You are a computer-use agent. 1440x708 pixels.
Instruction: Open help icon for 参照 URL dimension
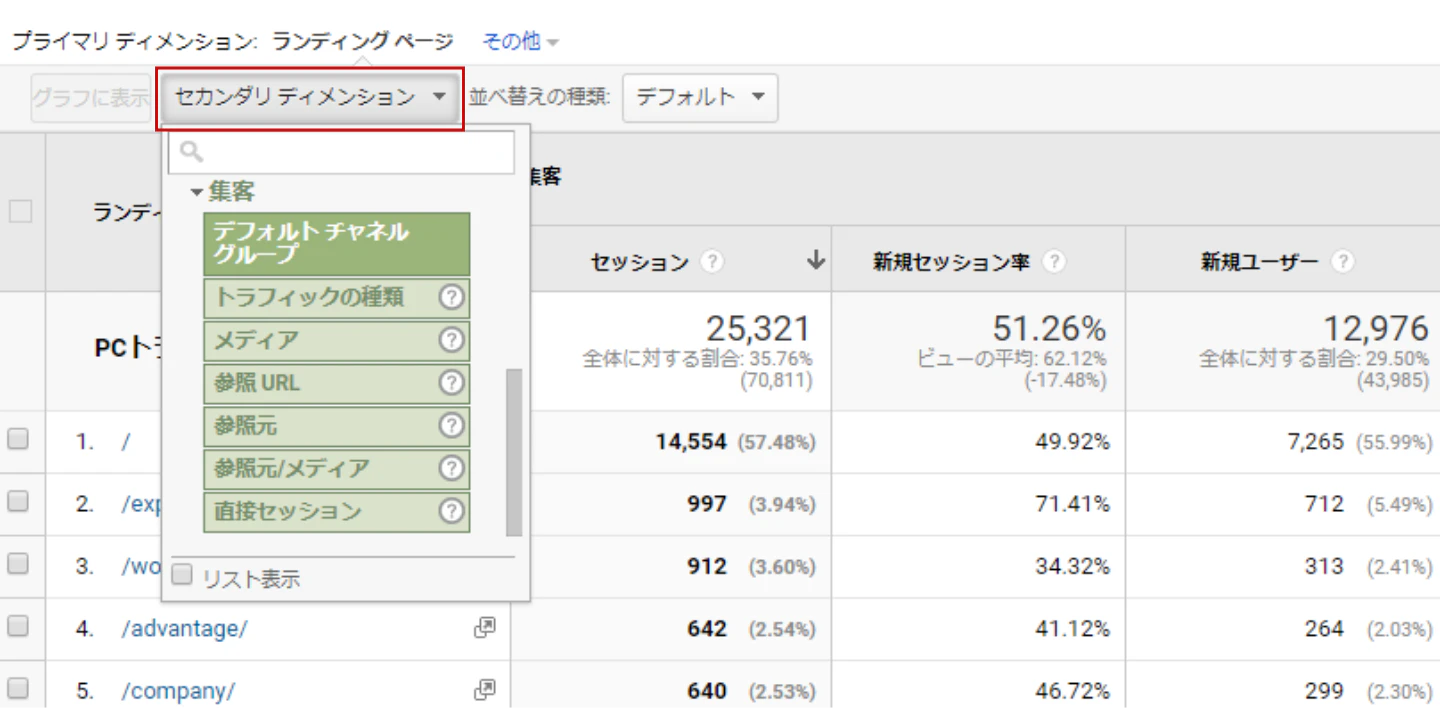[452, 383]
